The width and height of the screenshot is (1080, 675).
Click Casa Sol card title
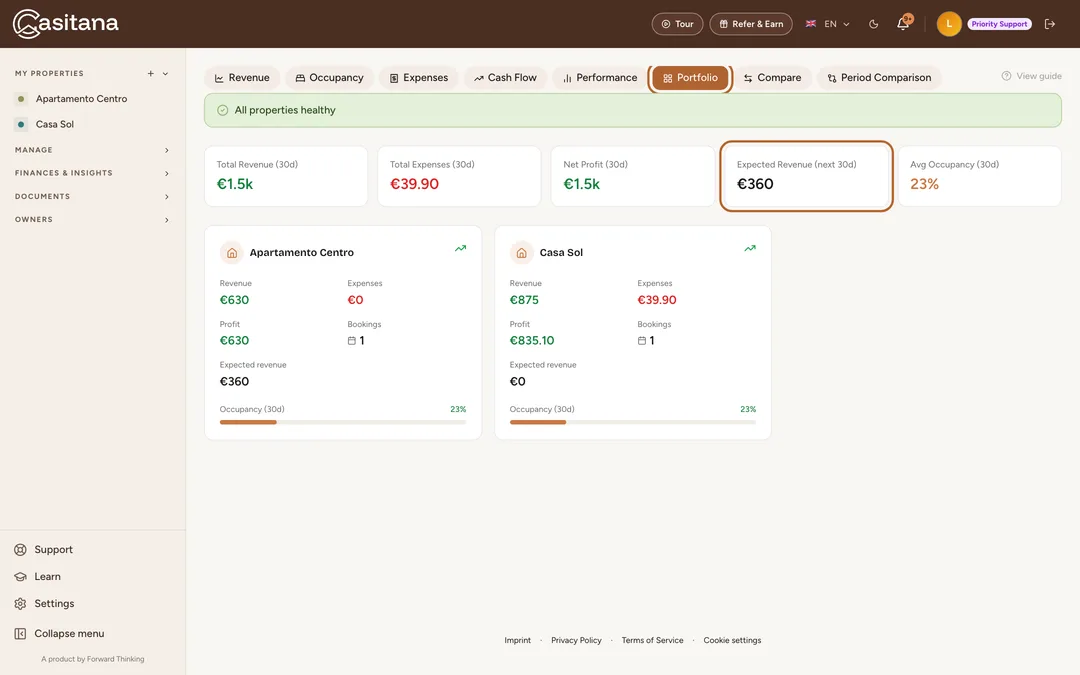[x=561, y=253]
